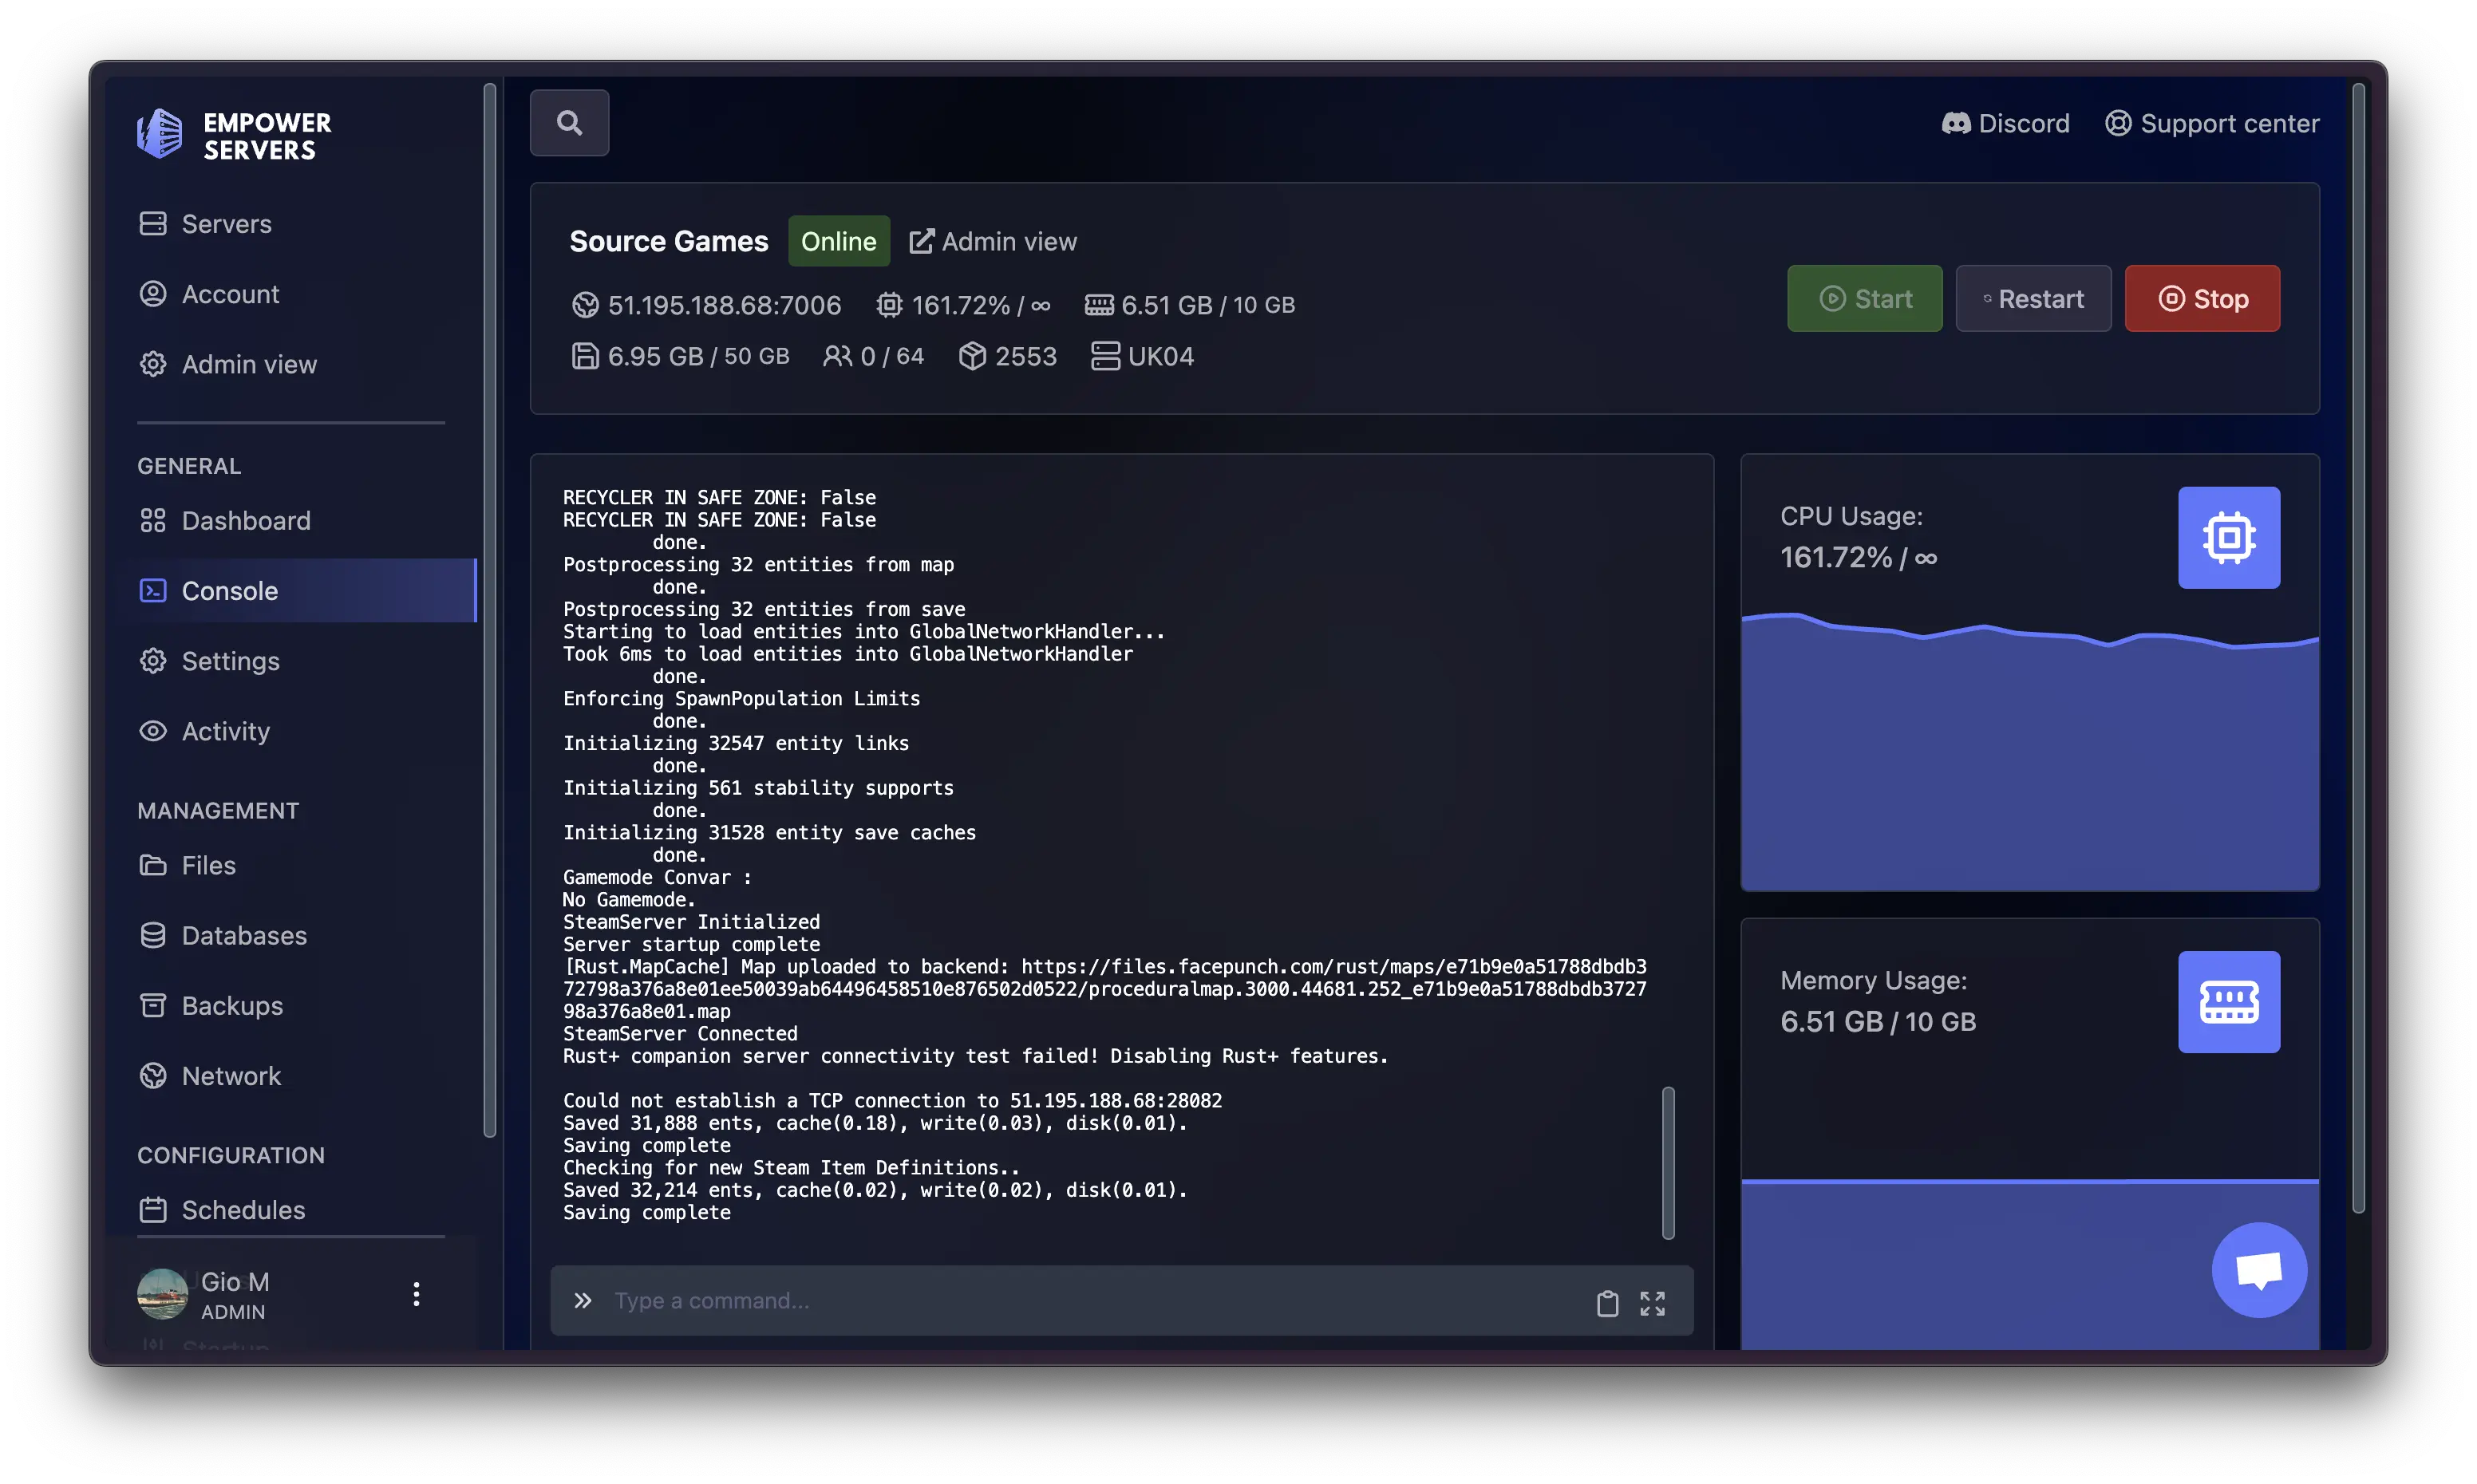
Task: View the Activity log
Action: pos(225,731)
